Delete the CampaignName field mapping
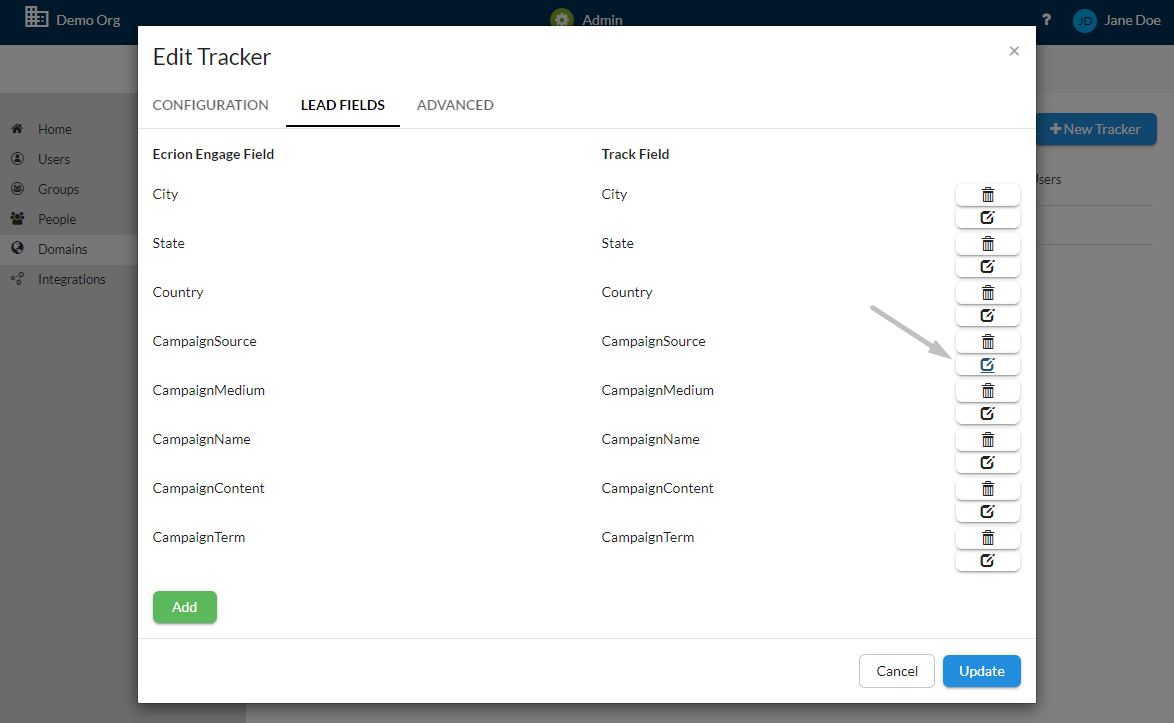The image size is (1174, 723). pyautogui.click(x=988, y=440)
